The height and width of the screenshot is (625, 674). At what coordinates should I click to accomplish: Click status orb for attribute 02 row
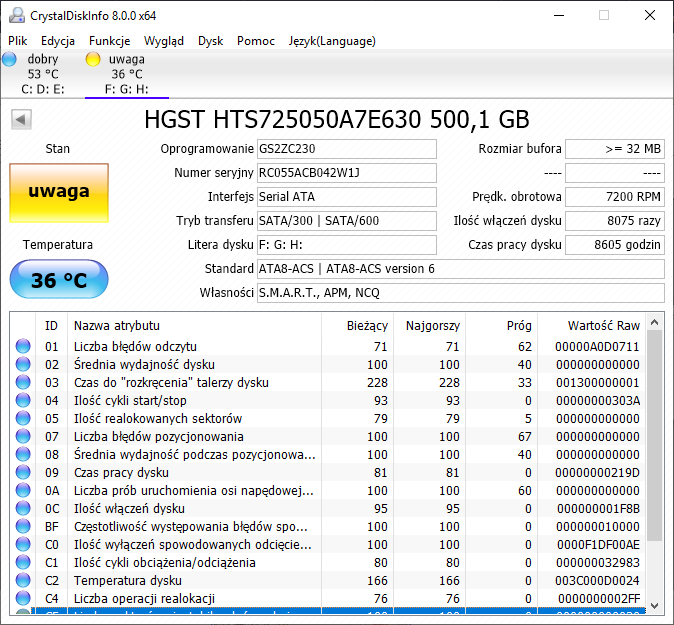(23, 364)
